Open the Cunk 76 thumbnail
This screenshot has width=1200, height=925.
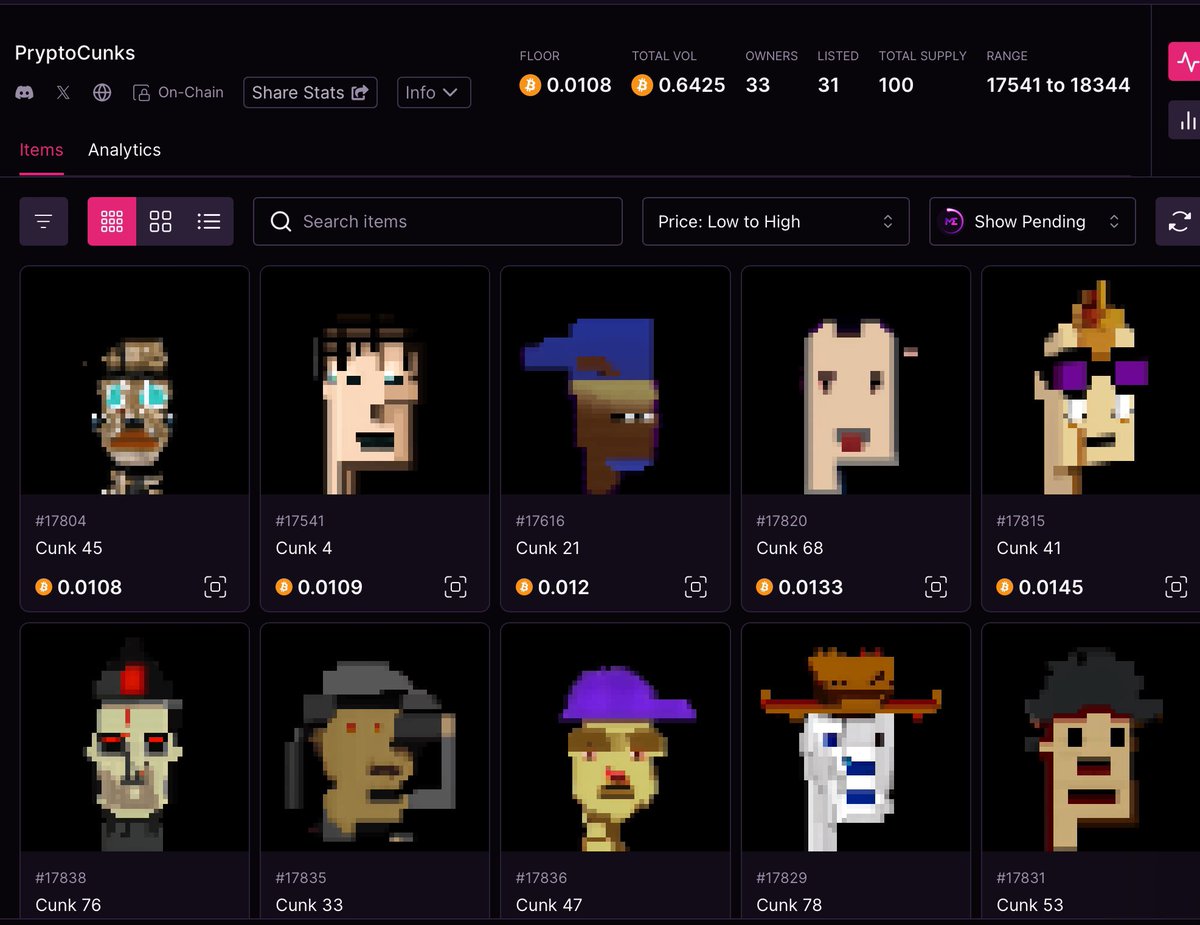pyautogui.click(x=135, y=738)
